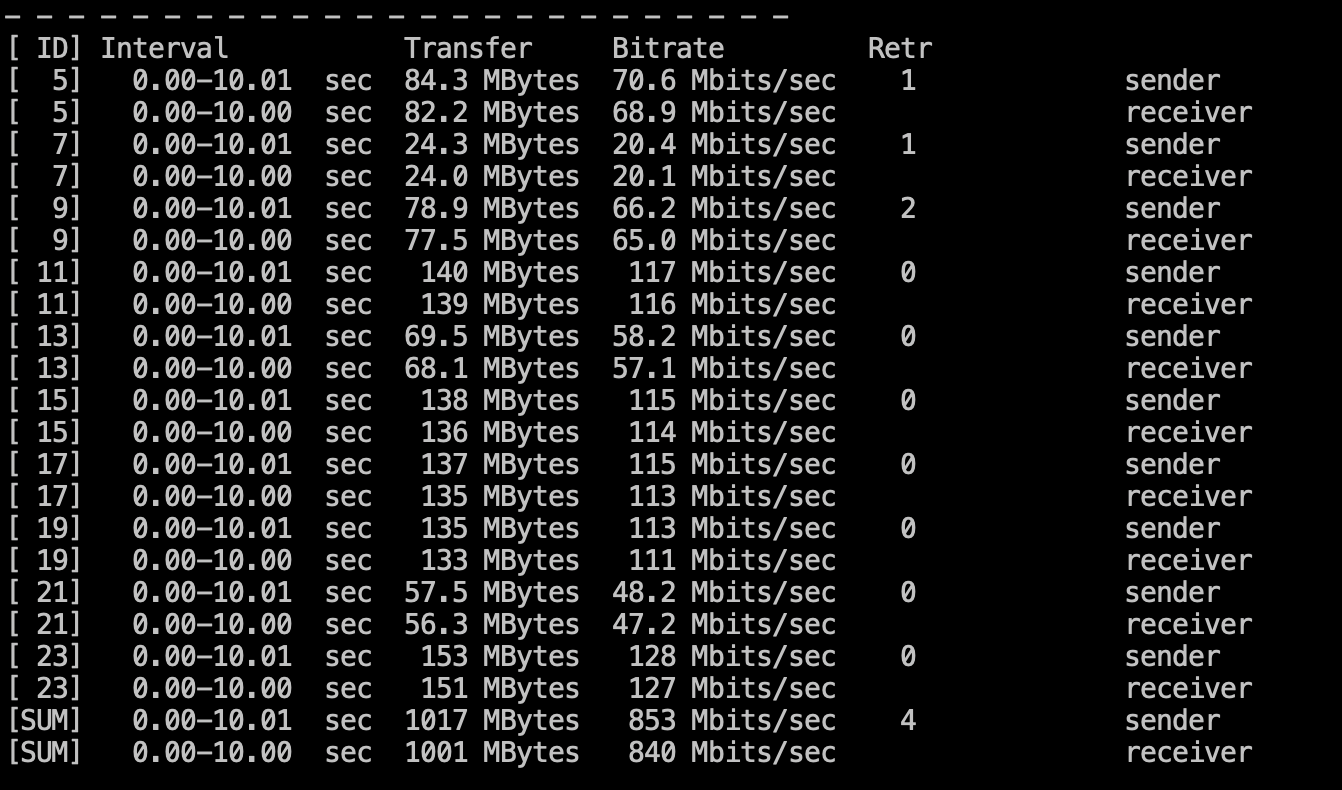Image resolution: width=1342 pixels, height=790 pixels.
Task: Click the Retr column header
Action: (x=900, y=48)
